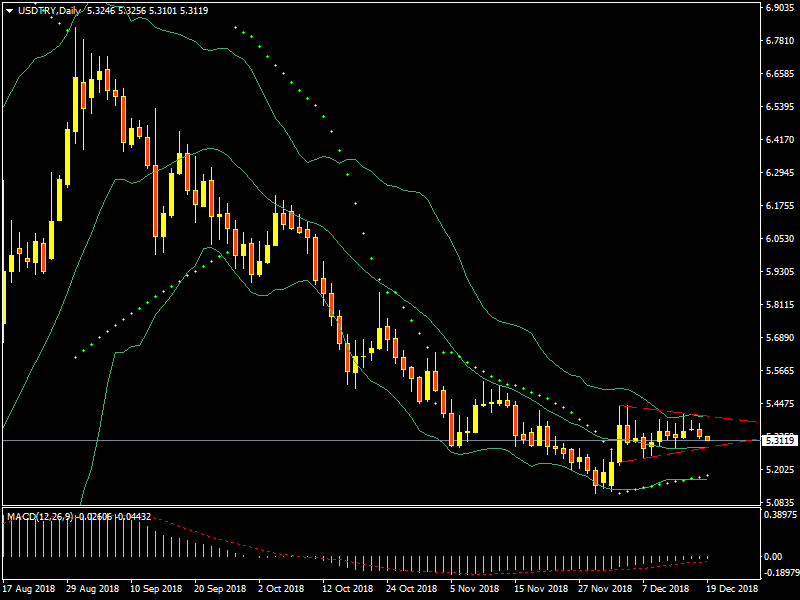Click the 5.5665 price scale label
This screenshot has width=800, height=600.
click(x=779, y=370)
